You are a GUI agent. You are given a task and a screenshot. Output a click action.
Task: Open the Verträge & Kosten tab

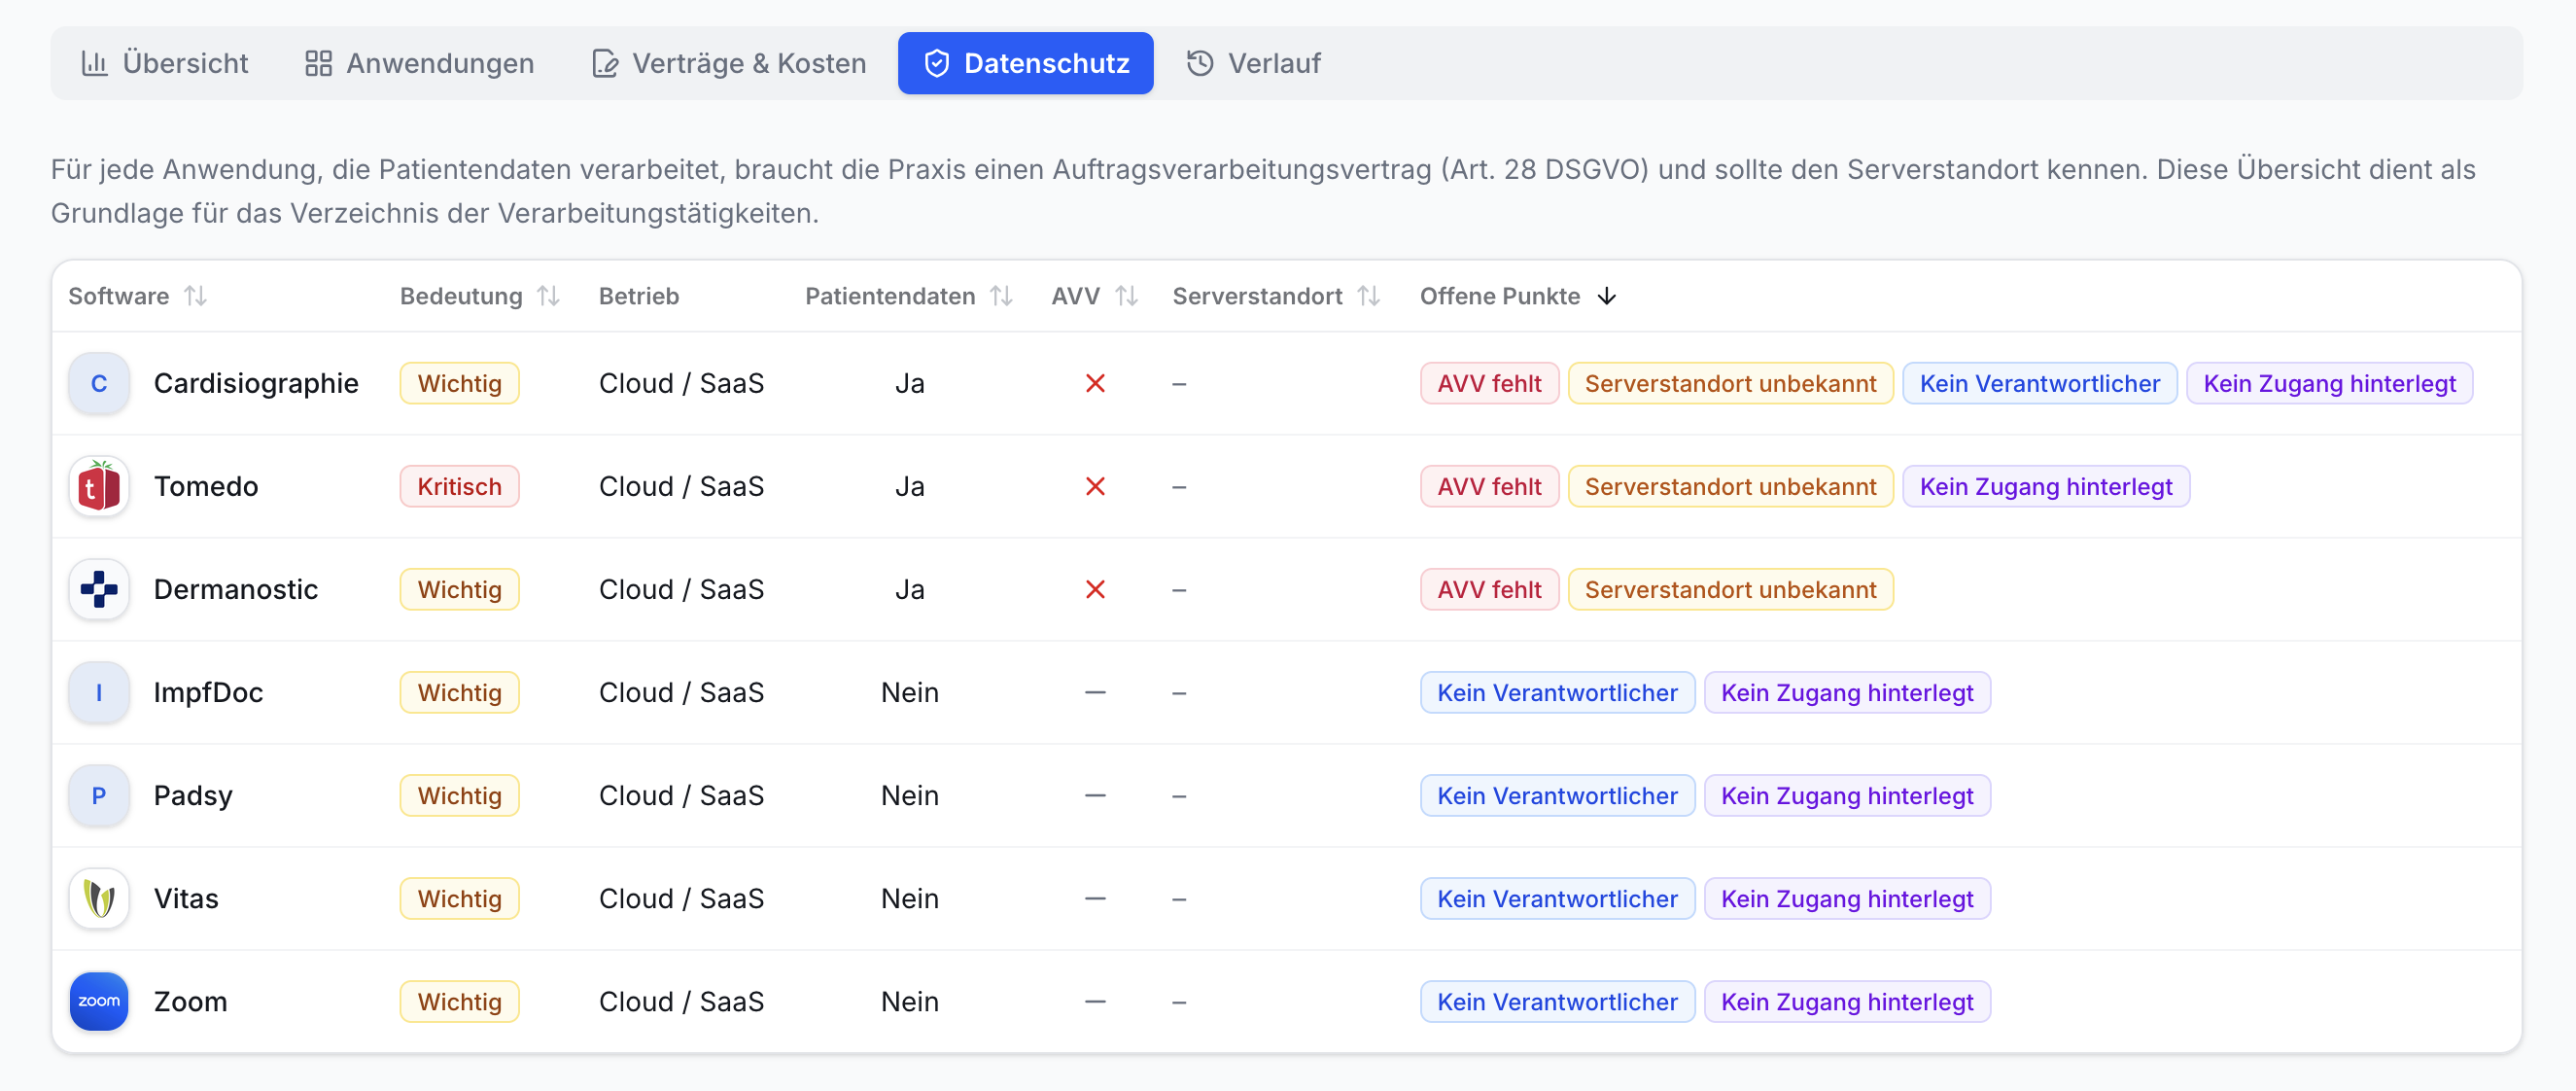tap(729, 63)
